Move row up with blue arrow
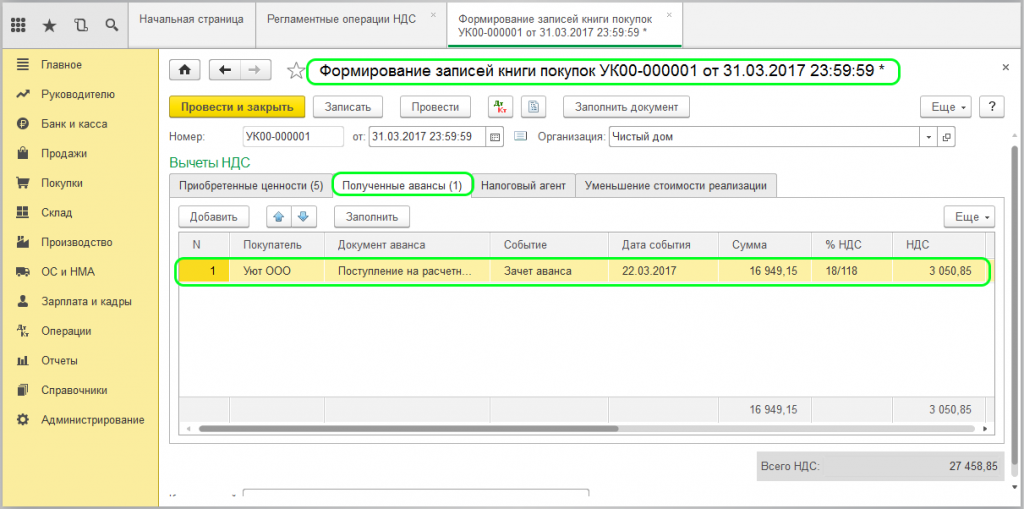 [278, 216]
